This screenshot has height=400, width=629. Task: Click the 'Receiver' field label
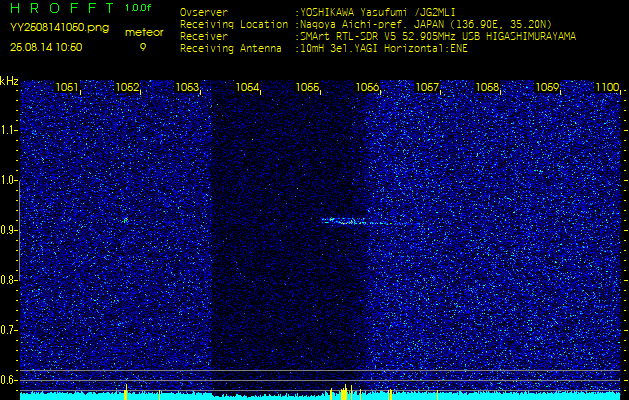click(204, 37)
